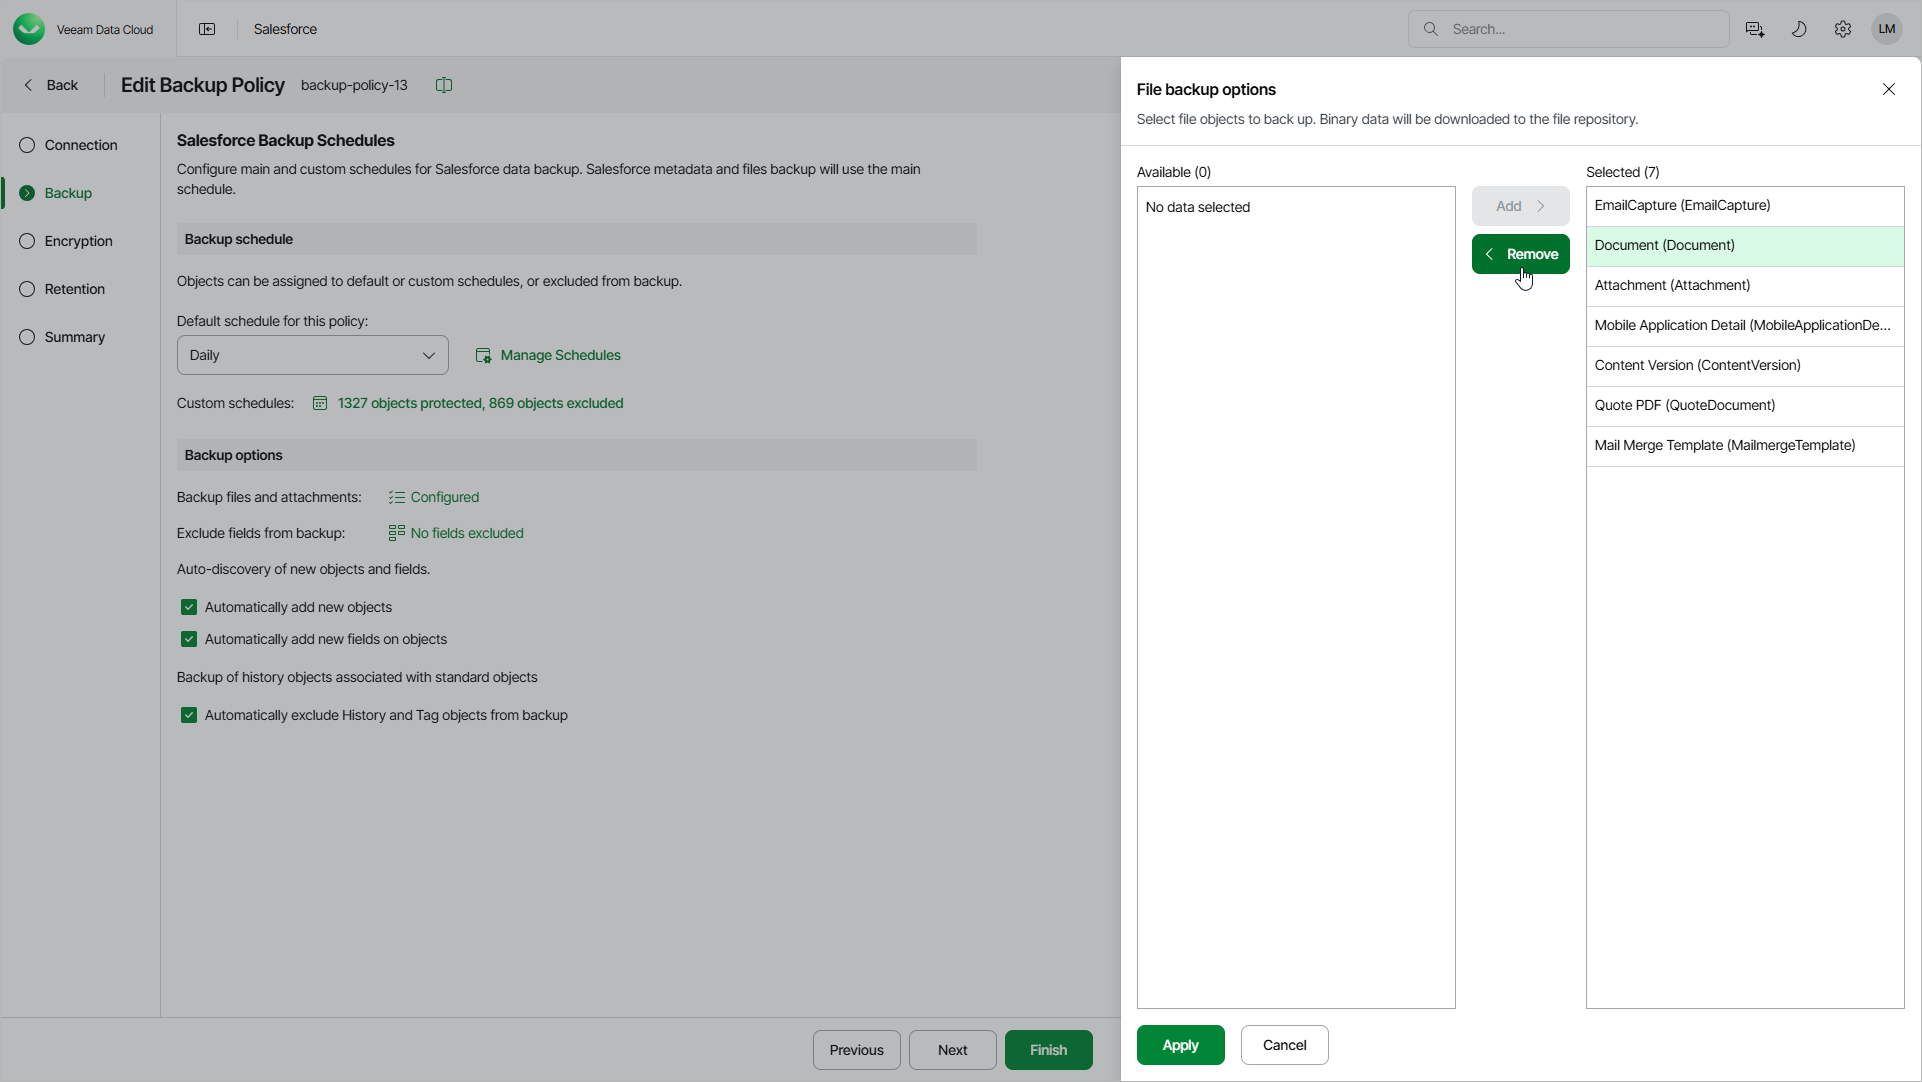
Task: Uncheck Automatically add new objects
Action: click(x=189, y=607)
